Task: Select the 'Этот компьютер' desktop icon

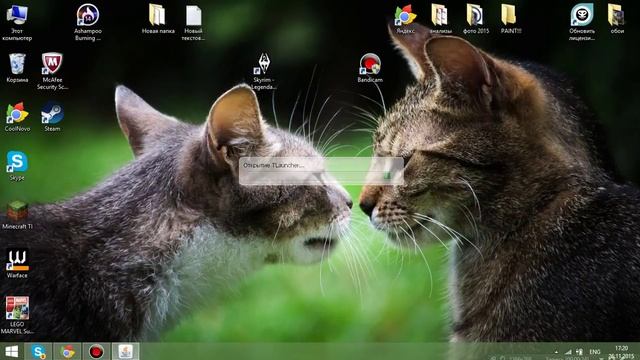Action: click(x=17, y=22)
